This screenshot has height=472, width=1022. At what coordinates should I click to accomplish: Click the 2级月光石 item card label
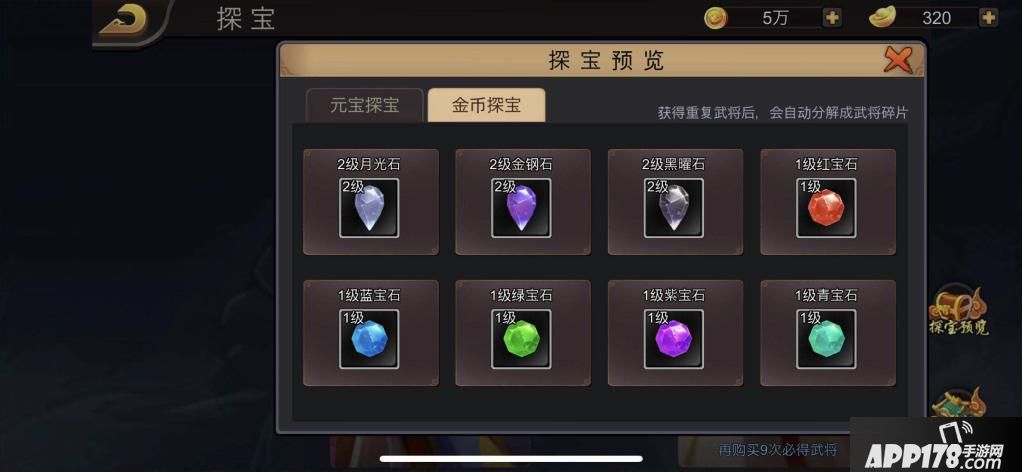(369, 164)
